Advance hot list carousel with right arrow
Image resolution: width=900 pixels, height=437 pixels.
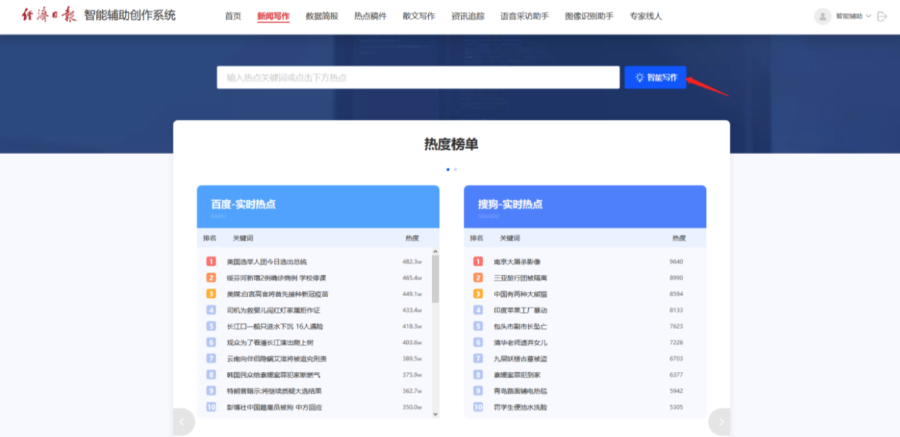click(719, 422)
